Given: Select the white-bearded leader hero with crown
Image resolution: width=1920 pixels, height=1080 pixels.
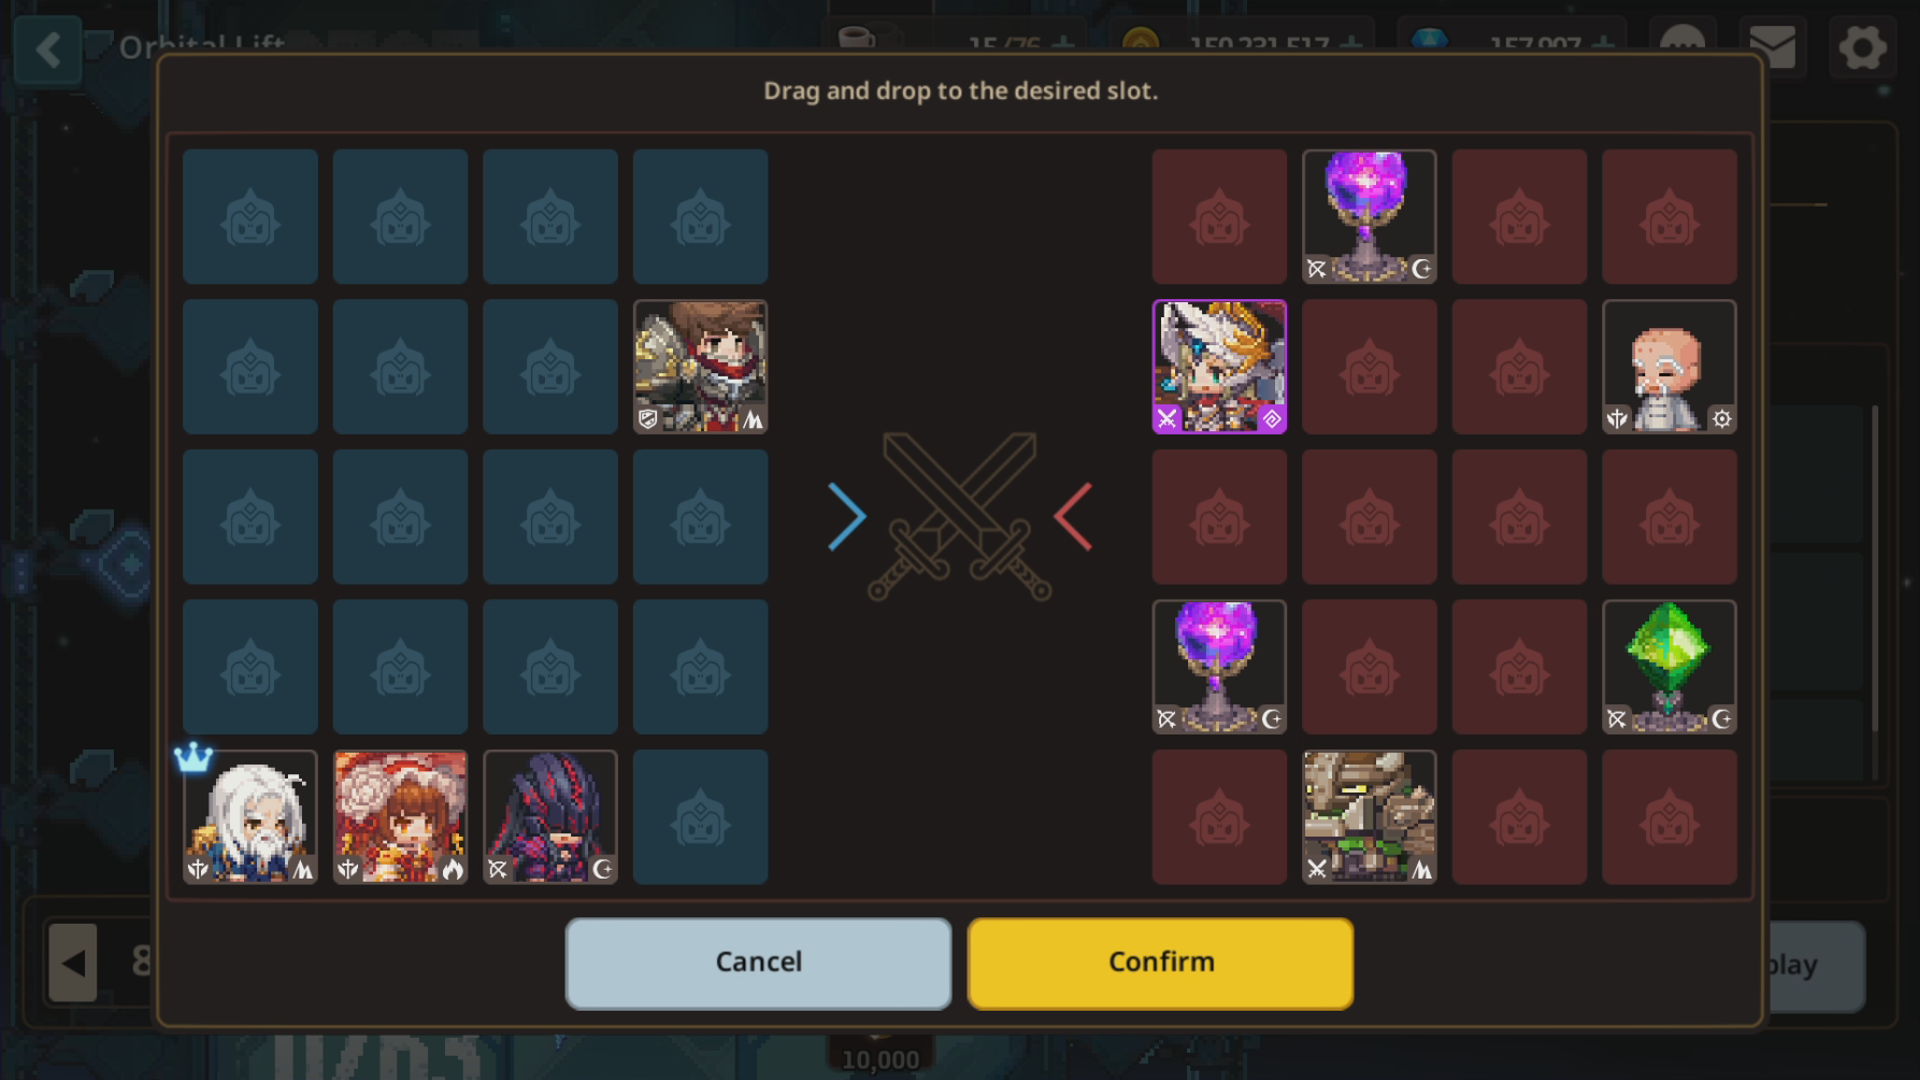Looking at the screenshot, I should pos(250,816).
